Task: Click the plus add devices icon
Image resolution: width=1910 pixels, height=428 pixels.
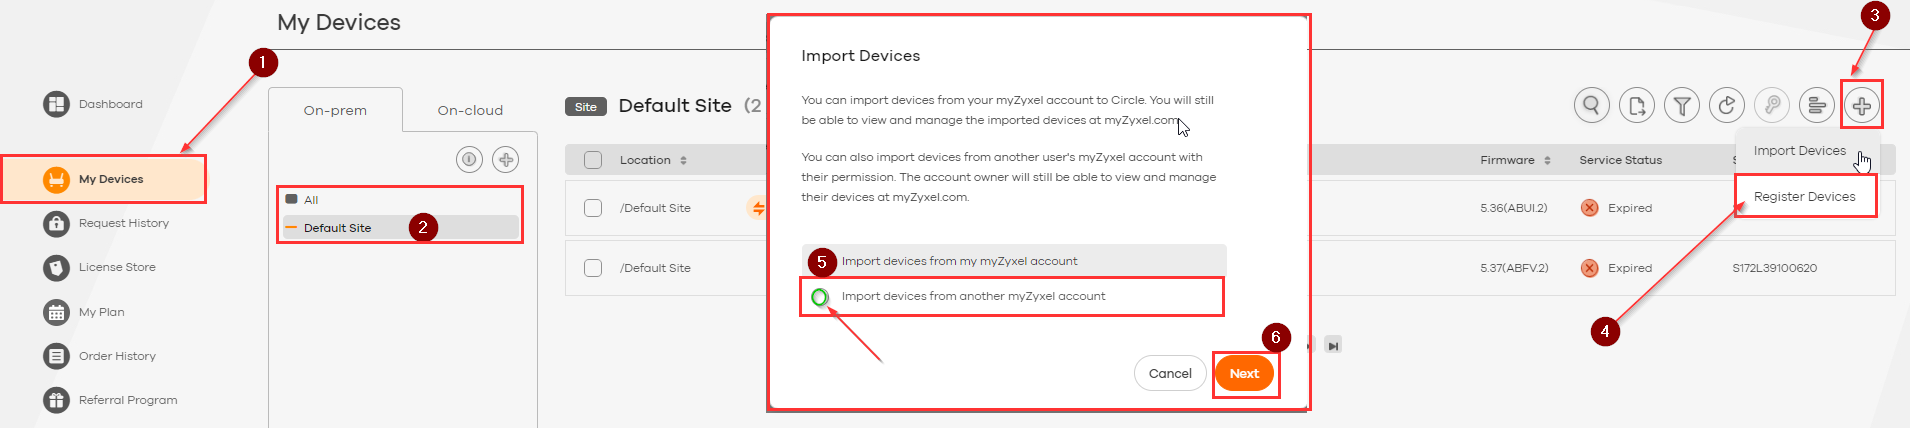Action: point(1861,105)
